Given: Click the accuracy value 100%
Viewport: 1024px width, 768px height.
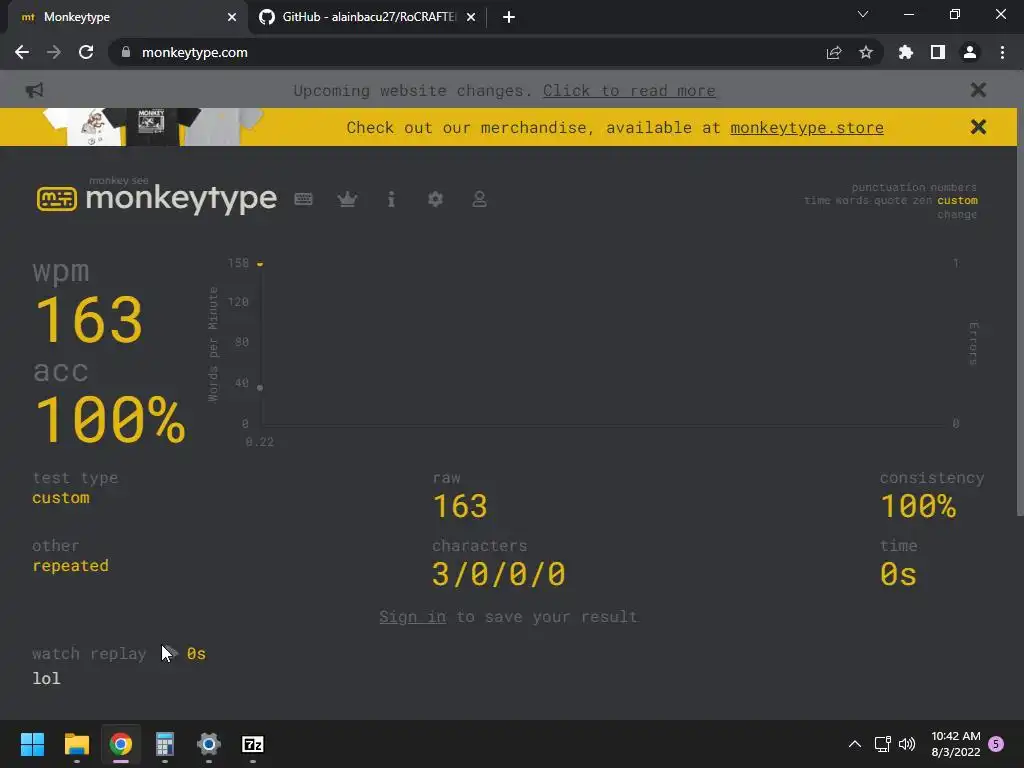Looking at the screenshot, I should (110, 419).
